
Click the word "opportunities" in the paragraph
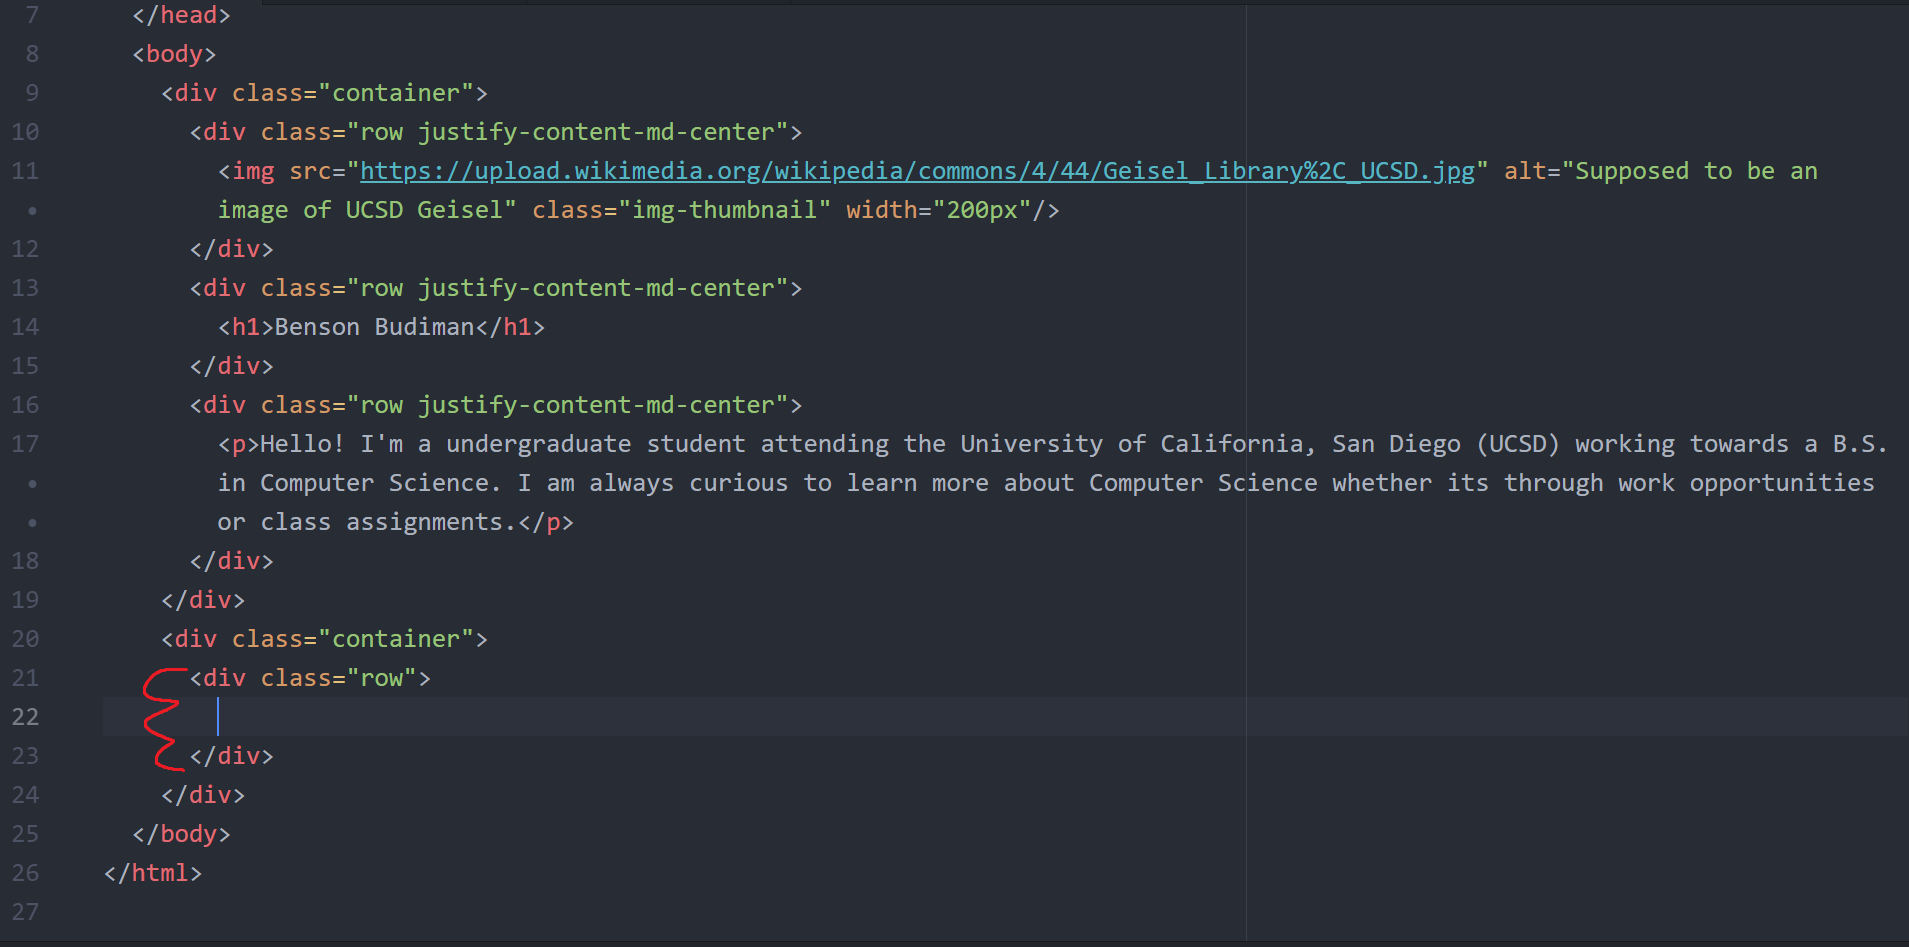click(x=1782, y=483)
